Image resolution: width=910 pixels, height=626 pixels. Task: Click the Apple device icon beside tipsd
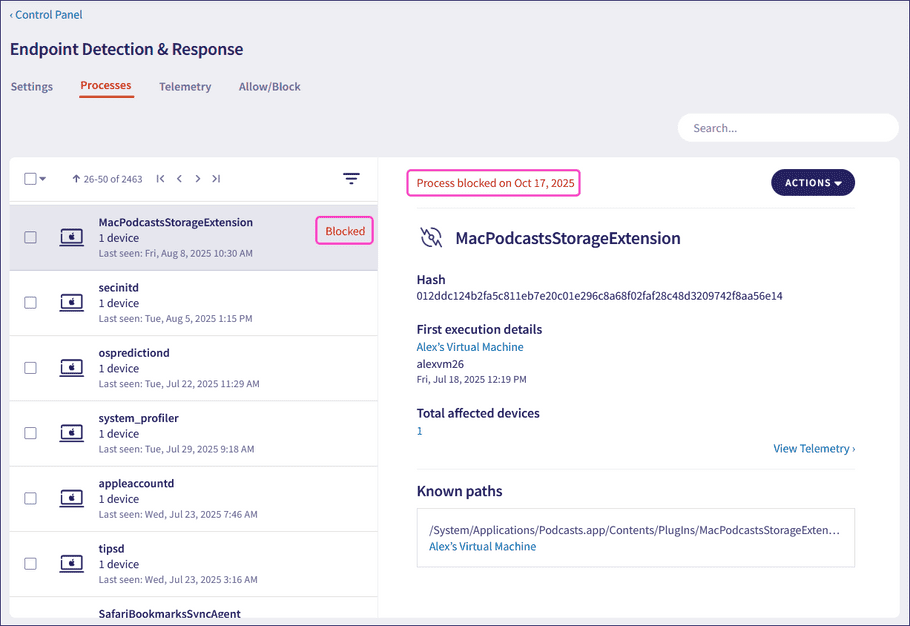(x=71, y=563)
